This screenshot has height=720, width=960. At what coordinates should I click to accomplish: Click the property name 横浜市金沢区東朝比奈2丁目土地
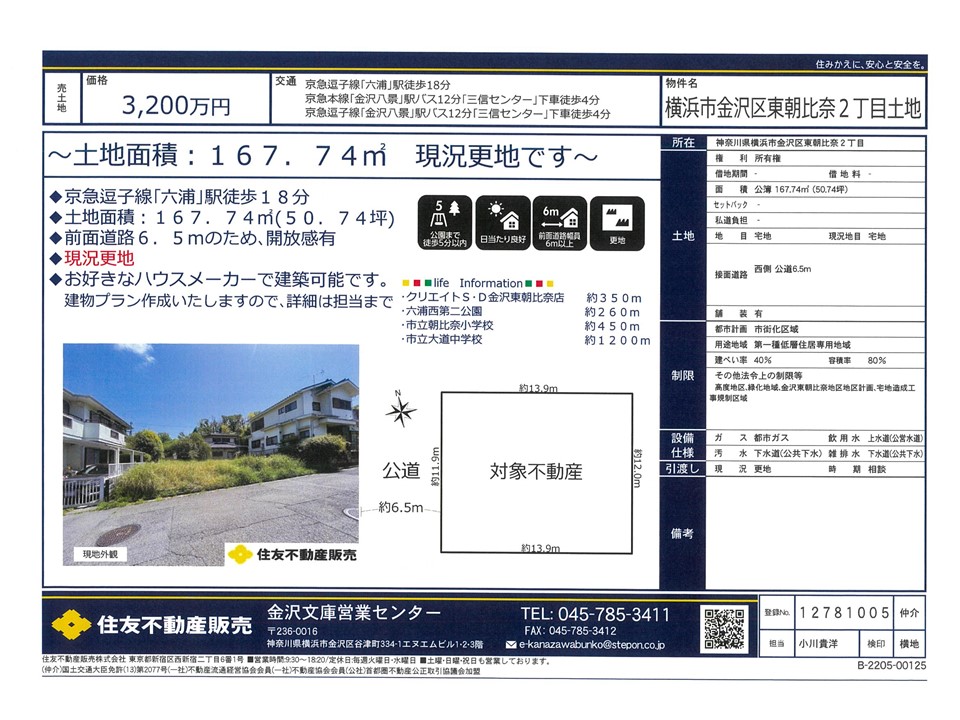click(792, 108)
